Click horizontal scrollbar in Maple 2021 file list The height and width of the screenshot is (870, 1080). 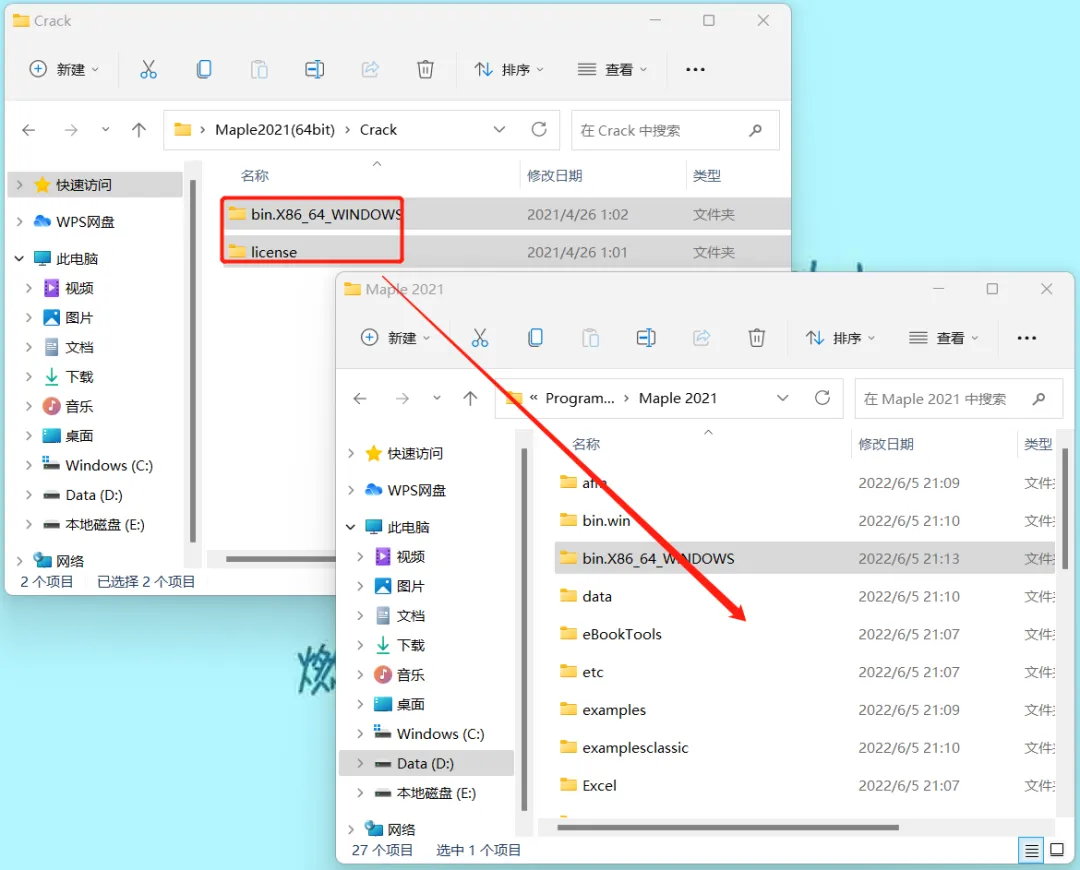(x=727, y=827)
